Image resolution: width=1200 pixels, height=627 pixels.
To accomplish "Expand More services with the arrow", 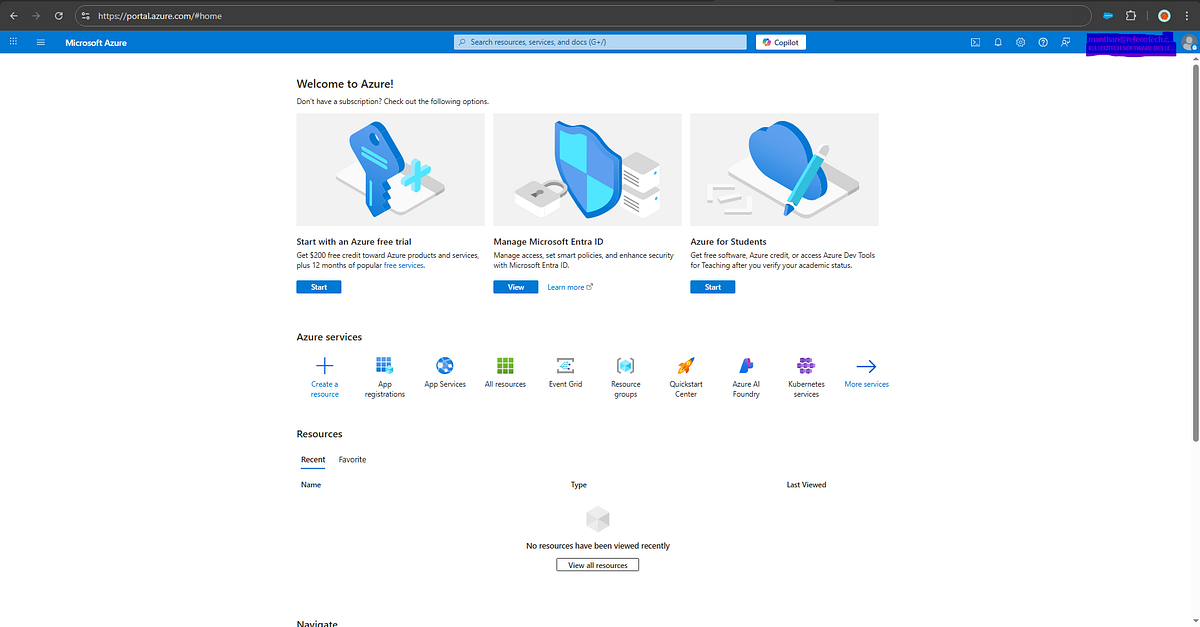I will click(866, 366).
